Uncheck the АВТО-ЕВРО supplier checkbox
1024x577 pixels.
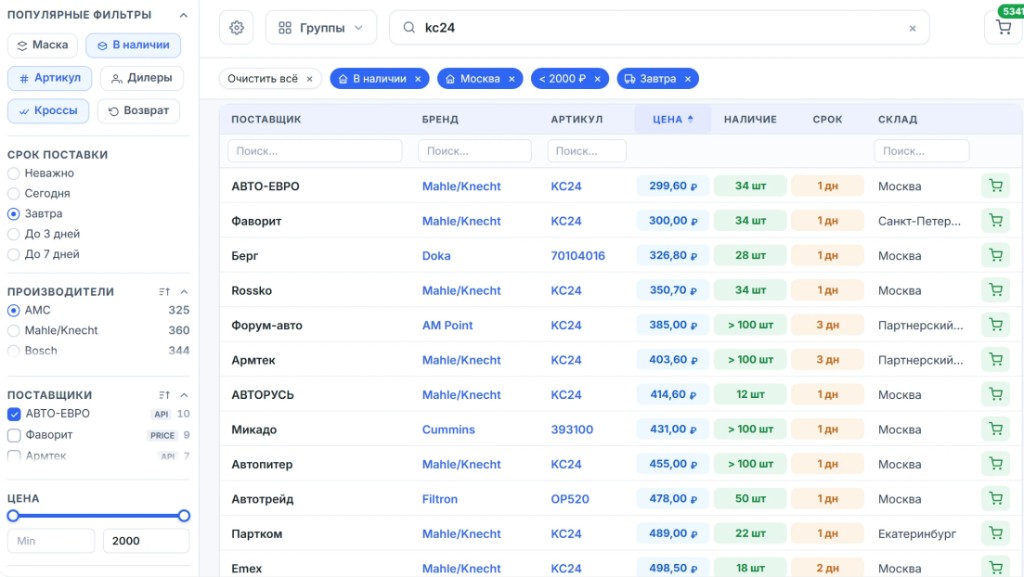tap(14, 414)
